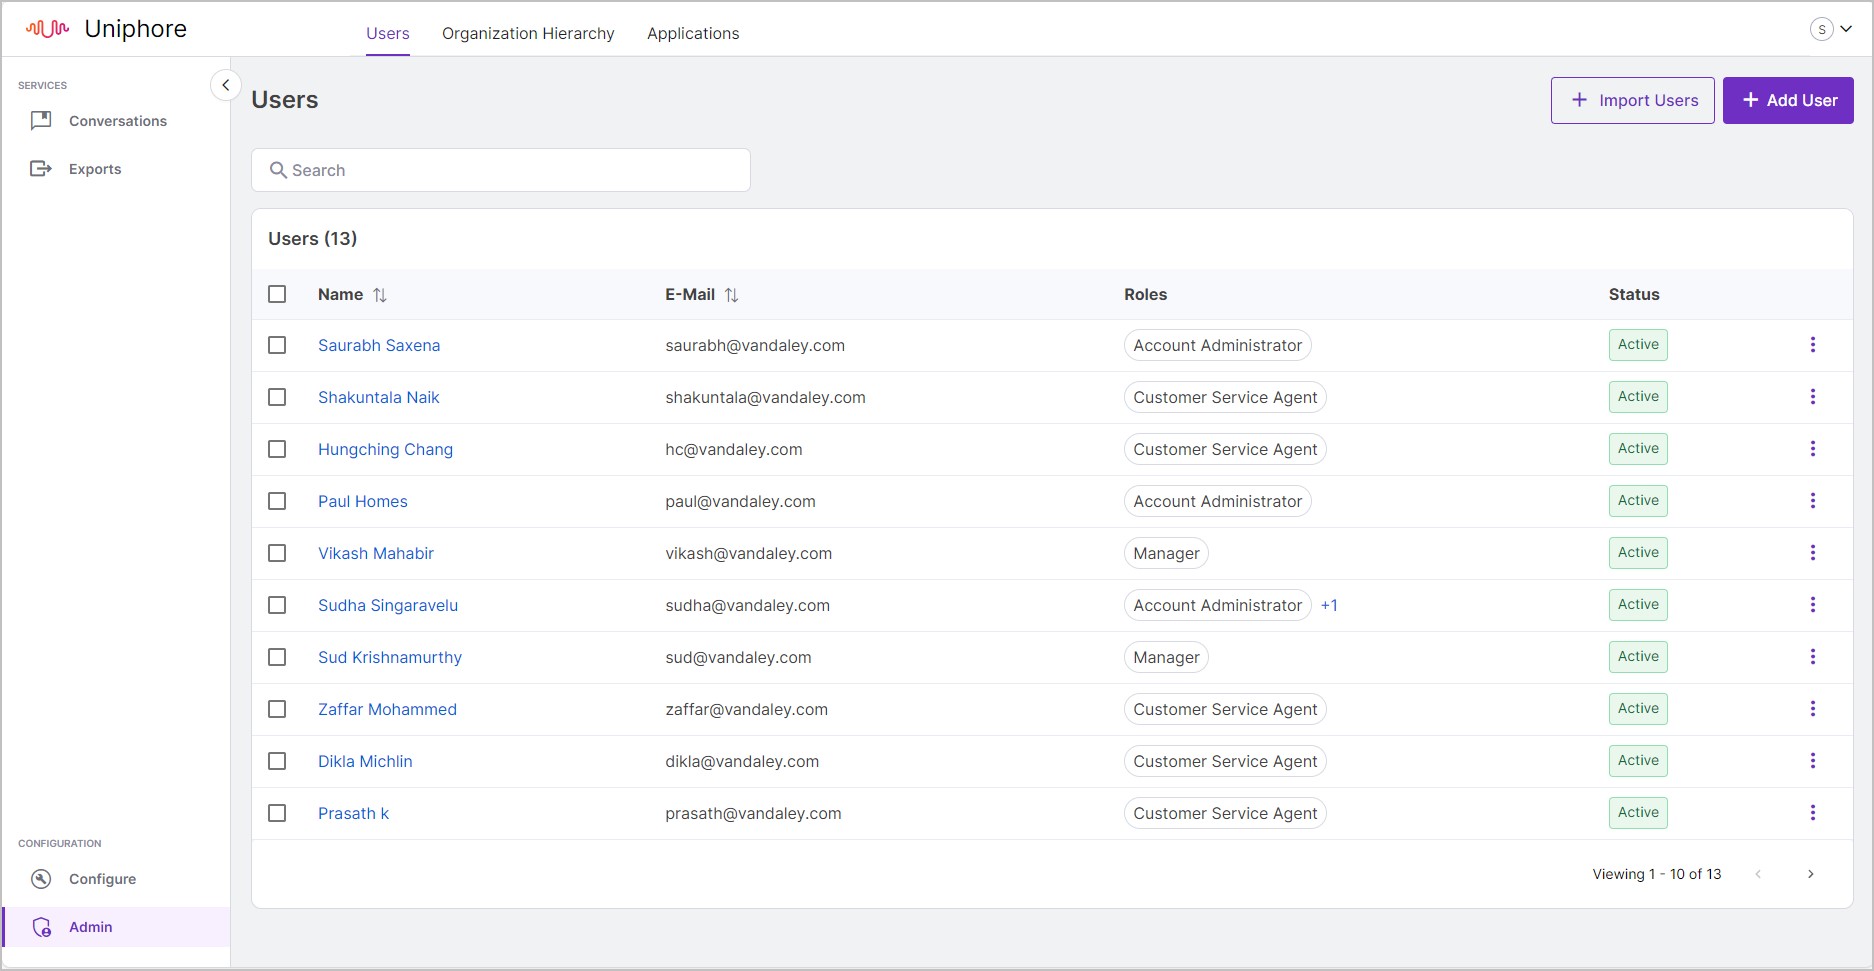The width and height of the screenshot is (1874, 971).
Task: Click the 'Viewing 1 - 10 of 13' text
Action: coord(1657,874)
